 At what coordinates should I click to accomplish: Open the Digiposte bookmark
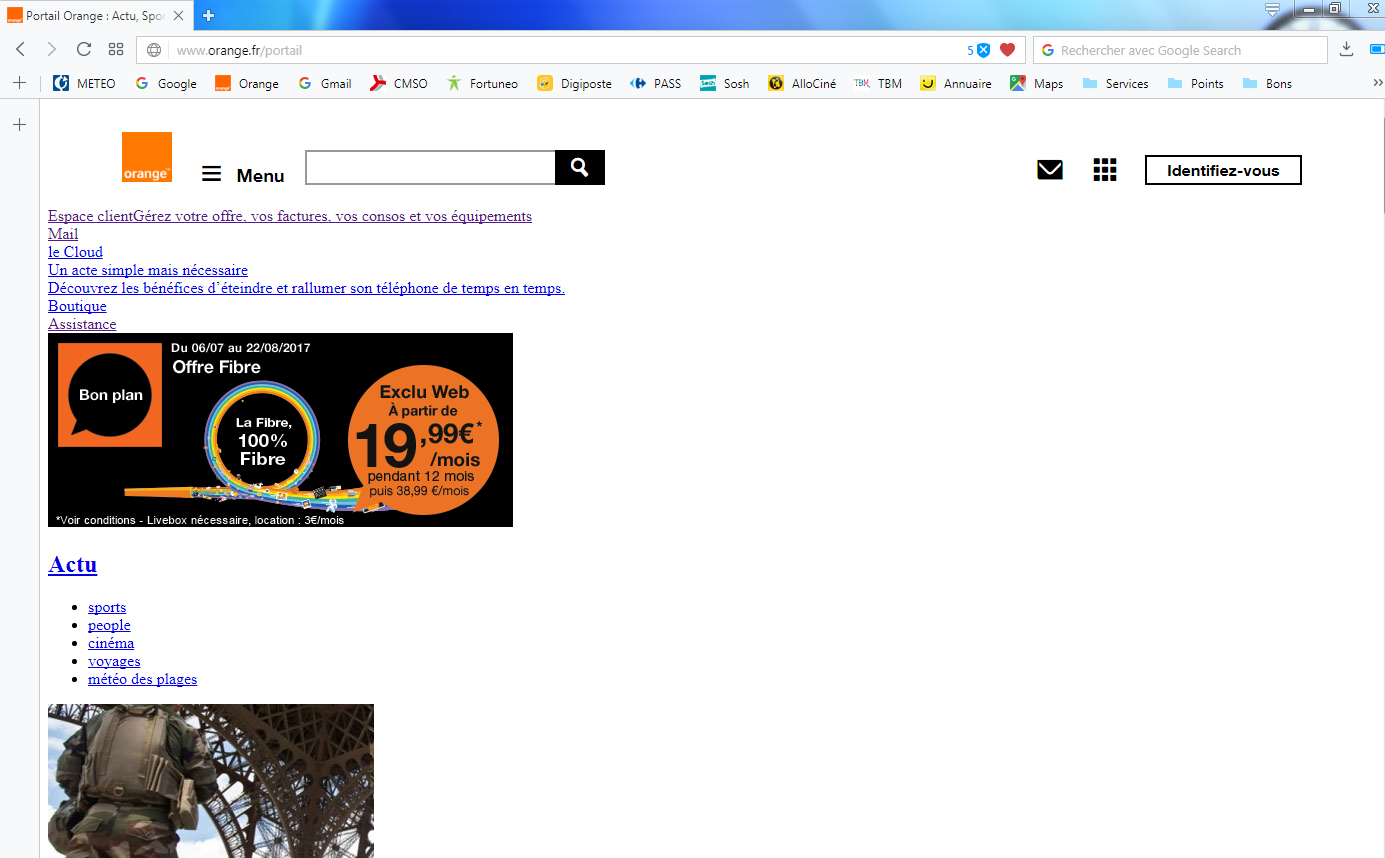574,84
